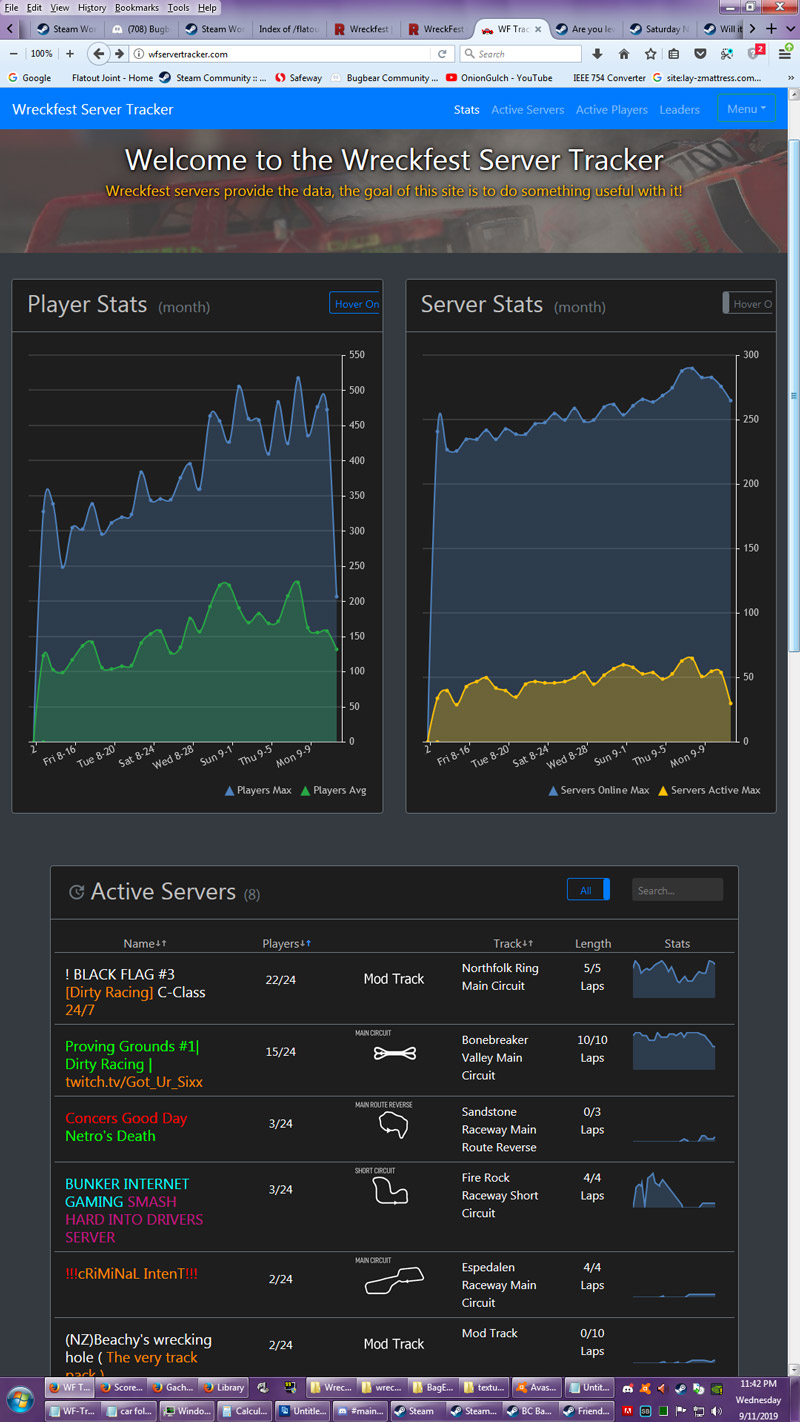Go to the Firefox home page icon

pyautogui.click(x=624, y=54)
